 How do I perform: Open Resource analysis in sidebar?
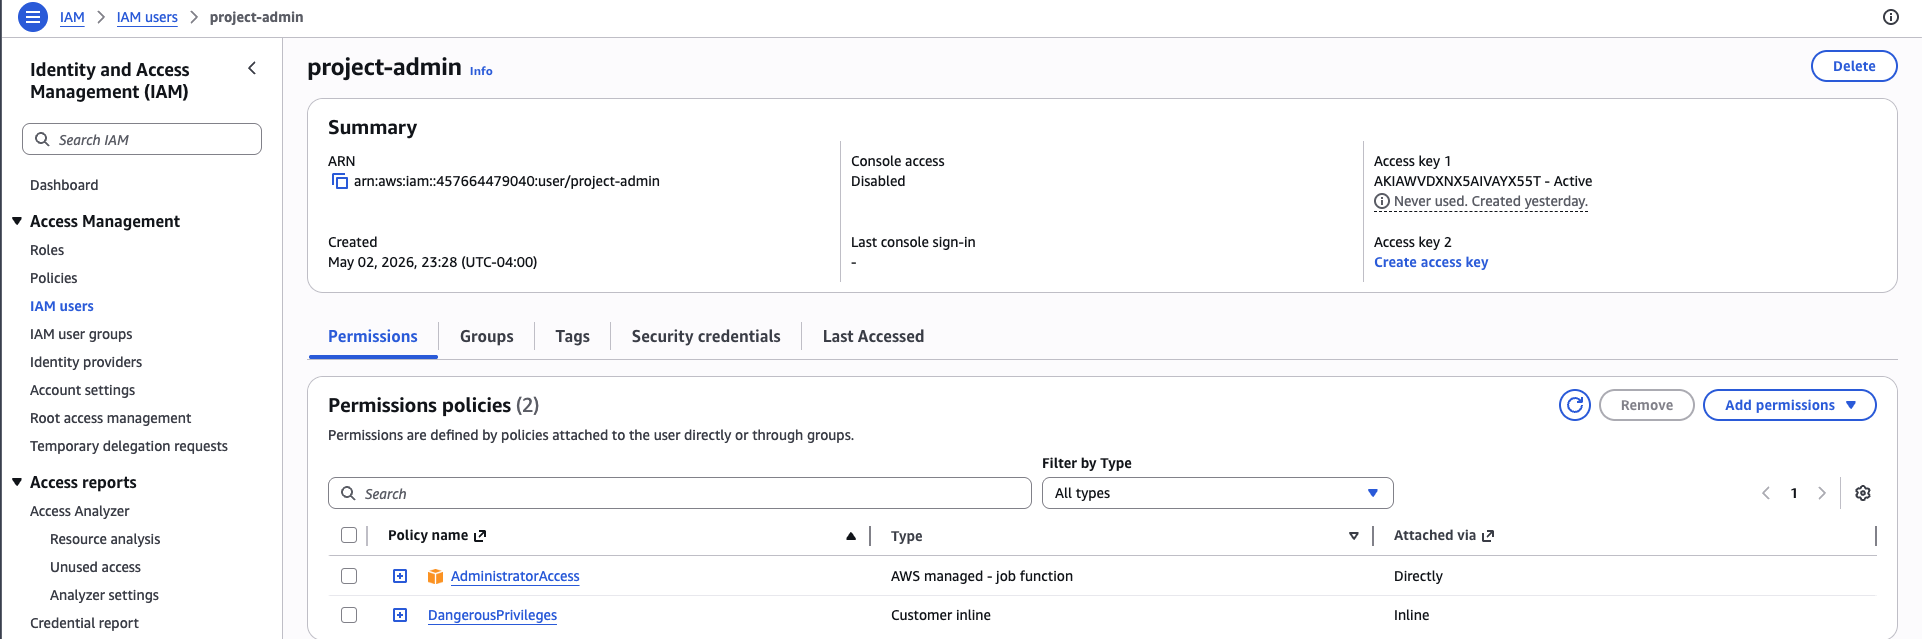click(x=105, y=539)
